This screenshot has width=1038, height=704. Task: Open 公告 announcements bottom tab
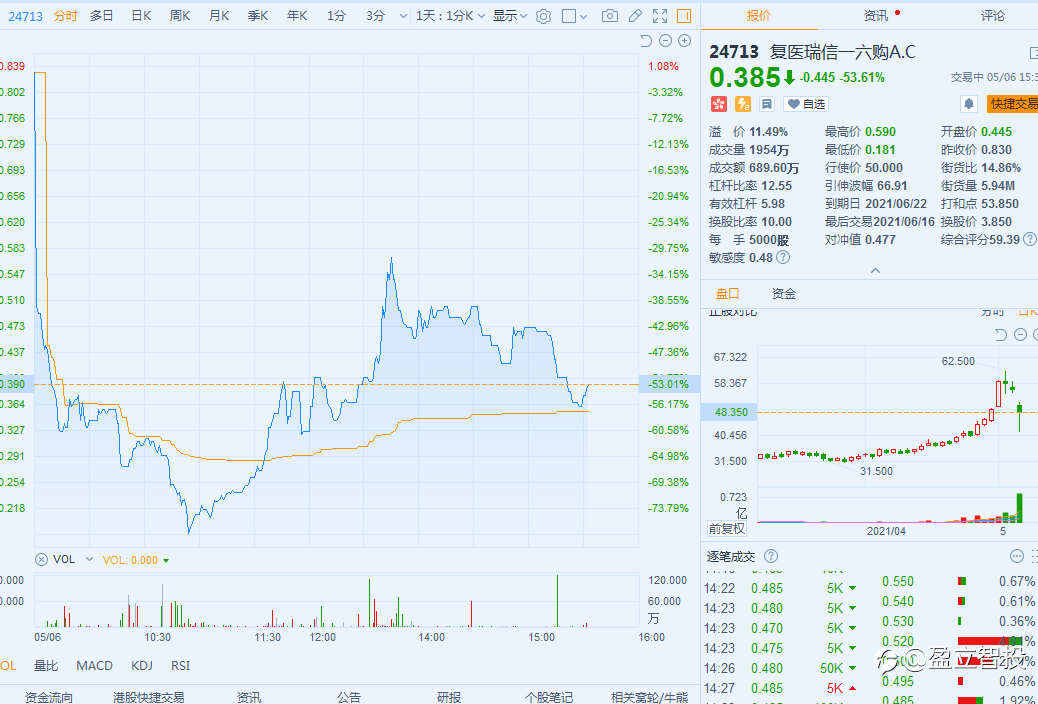349,697
